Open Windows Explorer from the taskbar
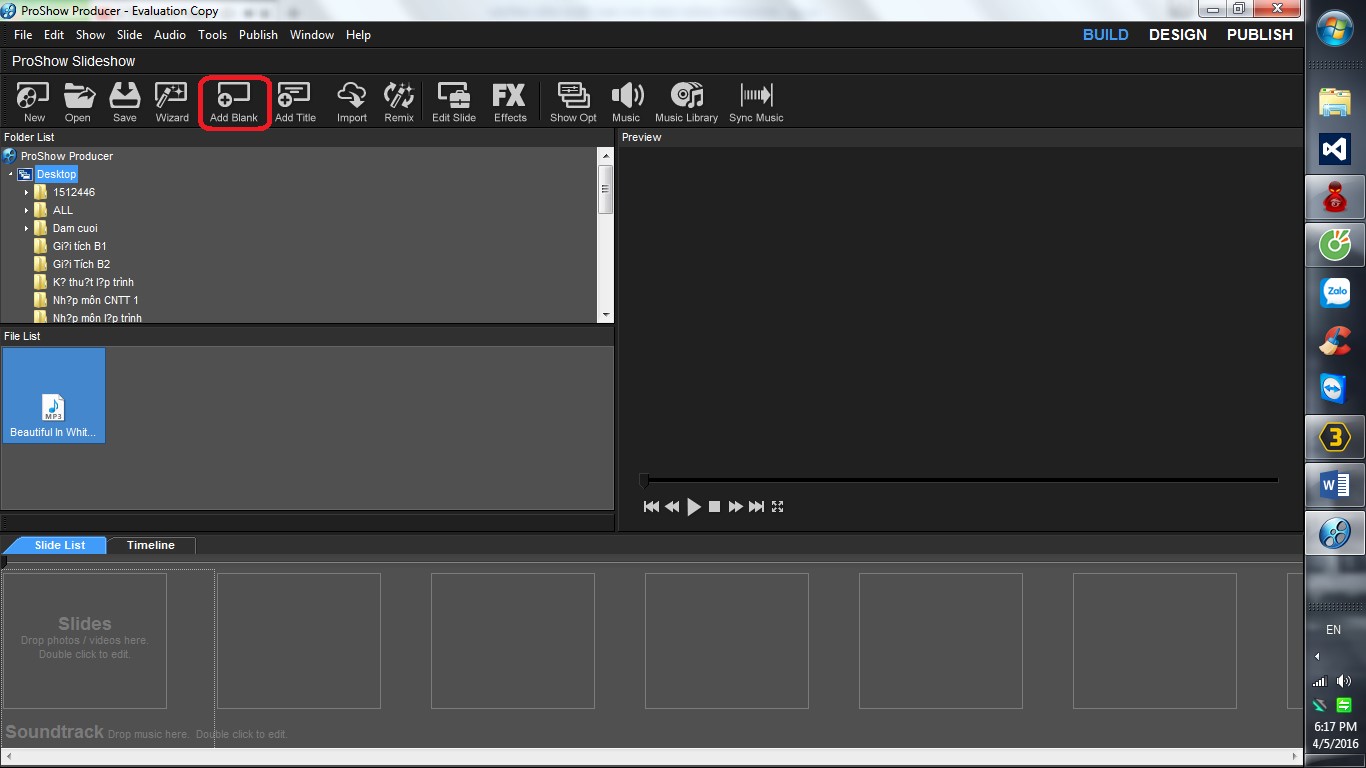Image resolution: width=1366 pixels, height=768 pixels. pyautogui.click(x=1335, y=101)
